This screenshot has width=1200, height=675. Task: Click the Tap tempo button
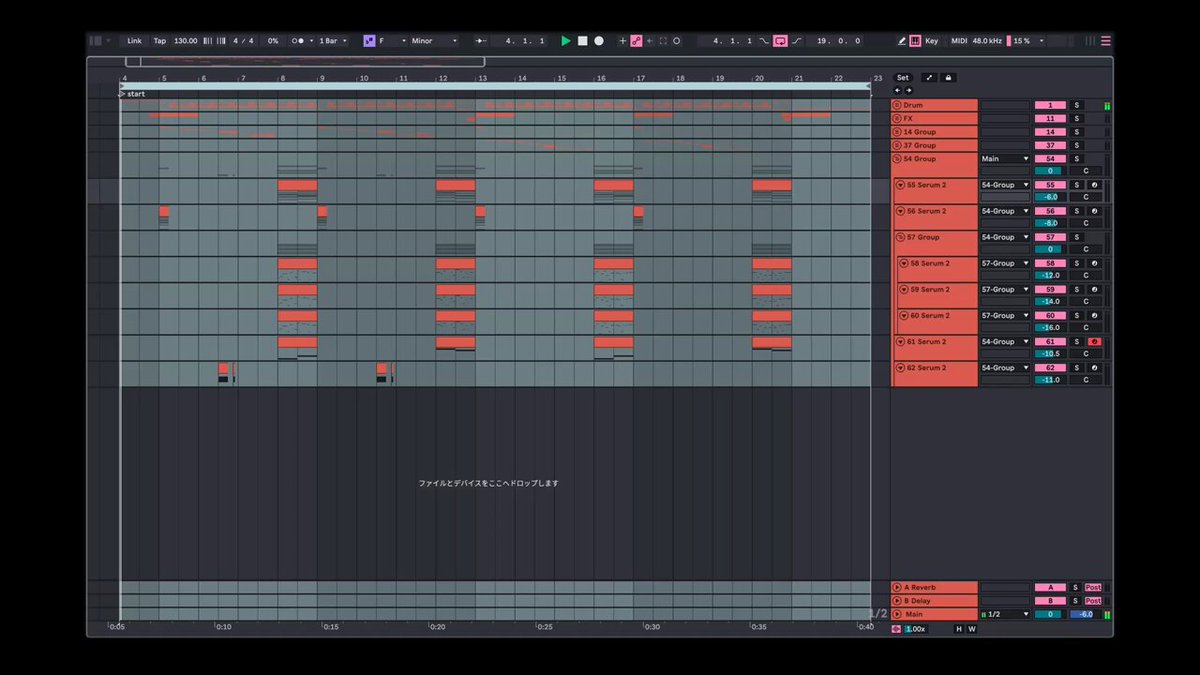(160, 41)
